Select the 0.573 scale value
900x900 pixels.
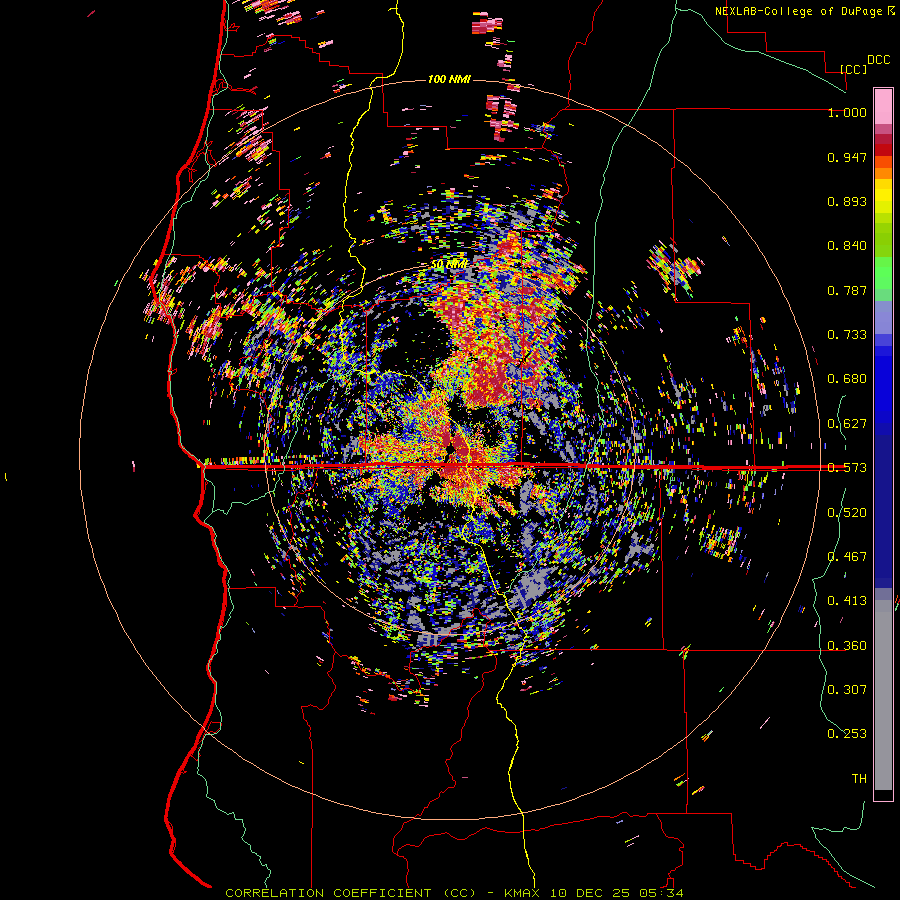[847, 468]
